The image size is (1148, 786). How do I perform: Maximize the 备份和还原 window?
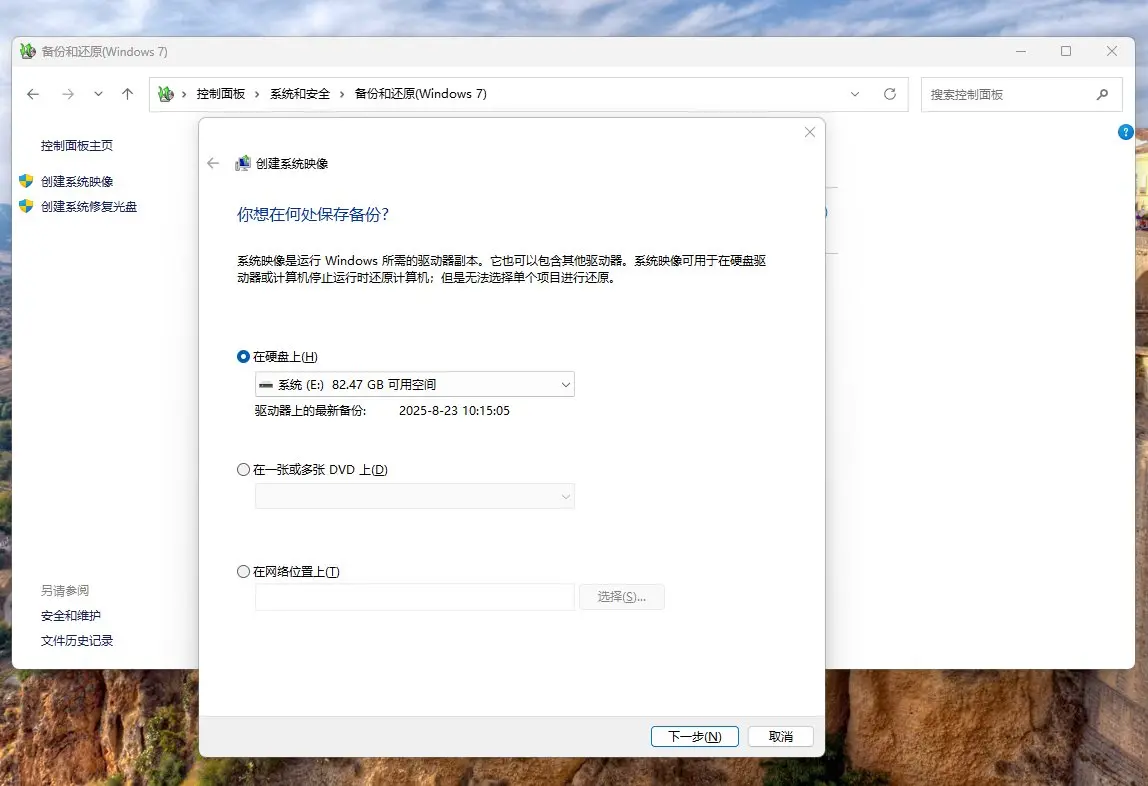click(x=1066, y=51)
